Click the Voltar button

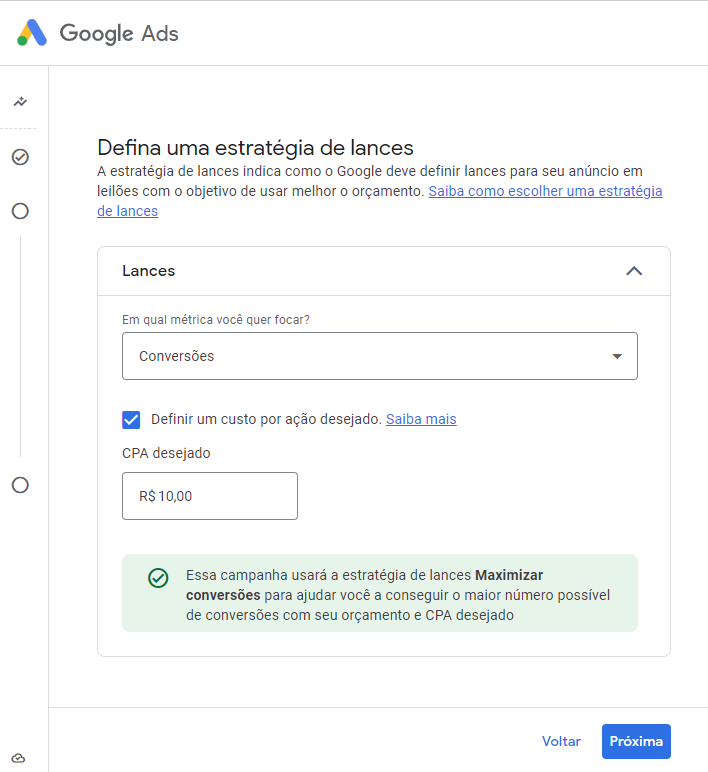click(561, 741)
